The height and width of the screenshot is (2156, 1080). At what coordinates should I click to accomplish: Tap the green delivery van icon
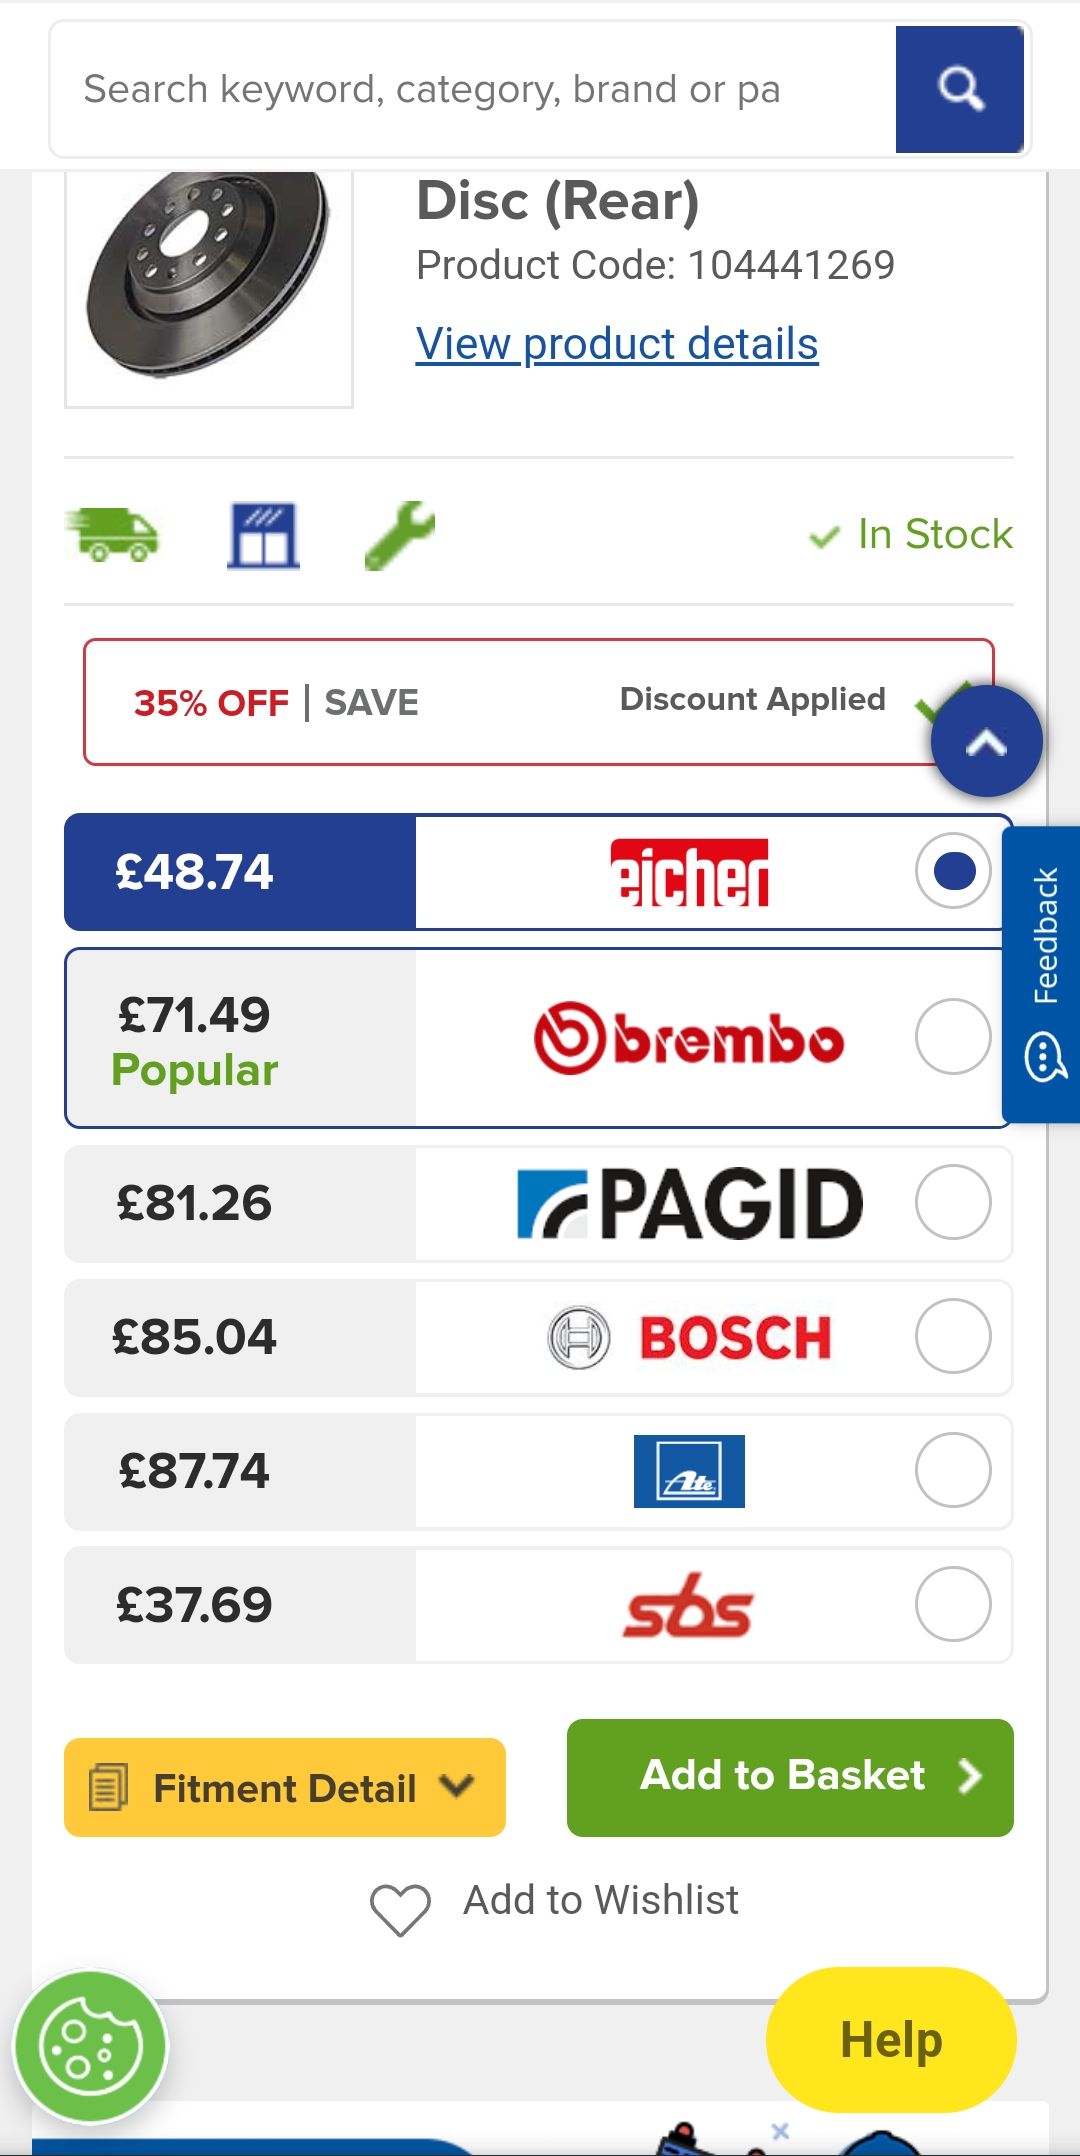(113, 534)
